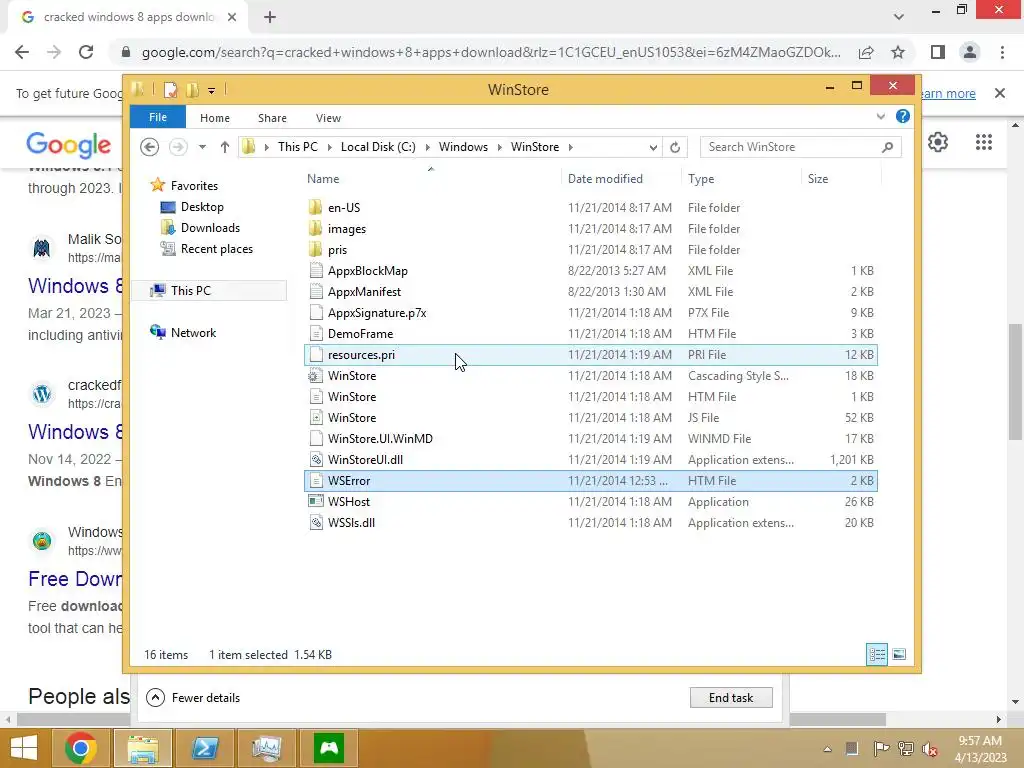This screenshot has width=1024, height=768.
Task: Click the search magnifier icon in Explorer
Action: pos(887,147)
